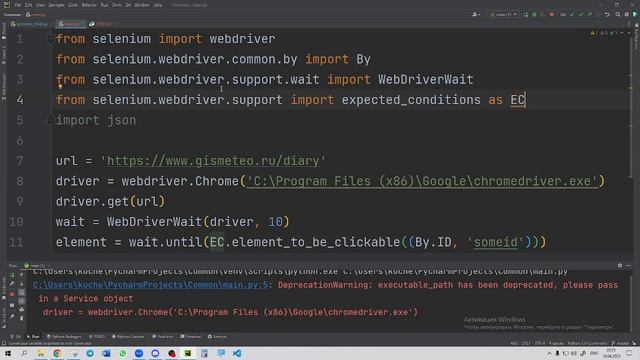Open the user account dropdown in toolbar
The width and height of the screenshot is (640, 360).
click(x=476, y=15)
